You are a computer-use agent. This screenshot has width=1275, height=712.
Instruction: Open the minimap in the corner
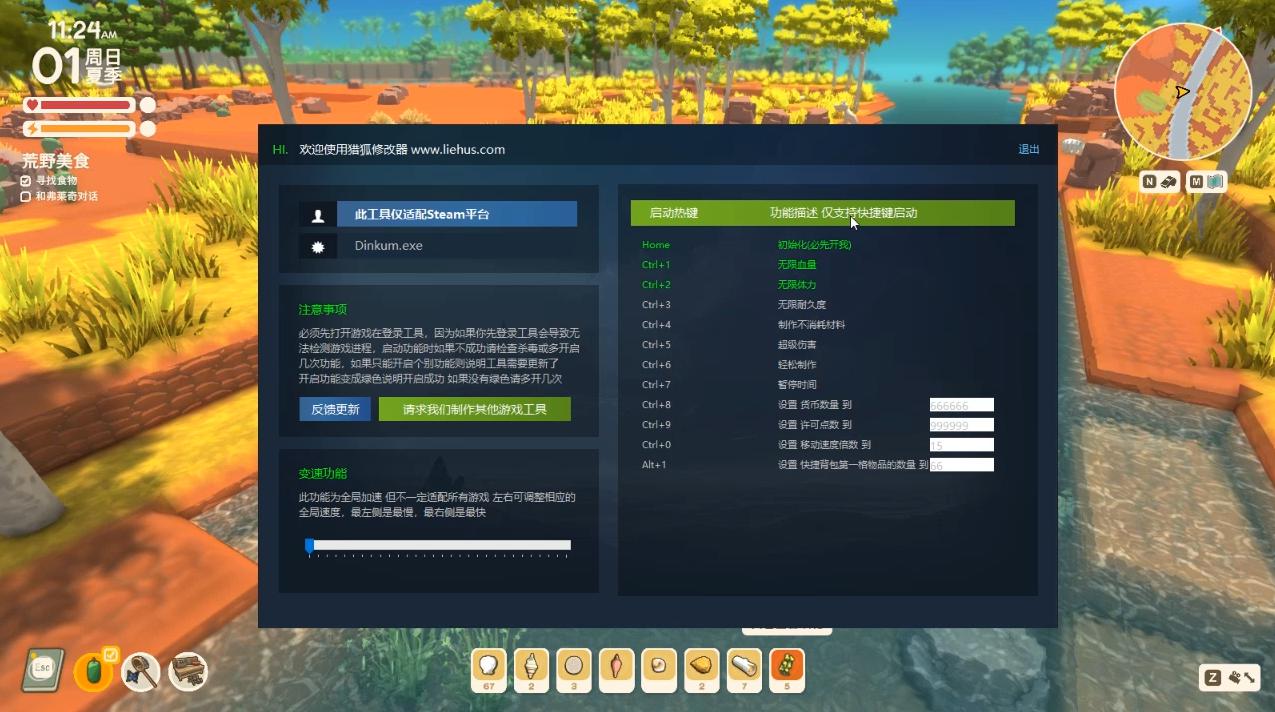1183,93
